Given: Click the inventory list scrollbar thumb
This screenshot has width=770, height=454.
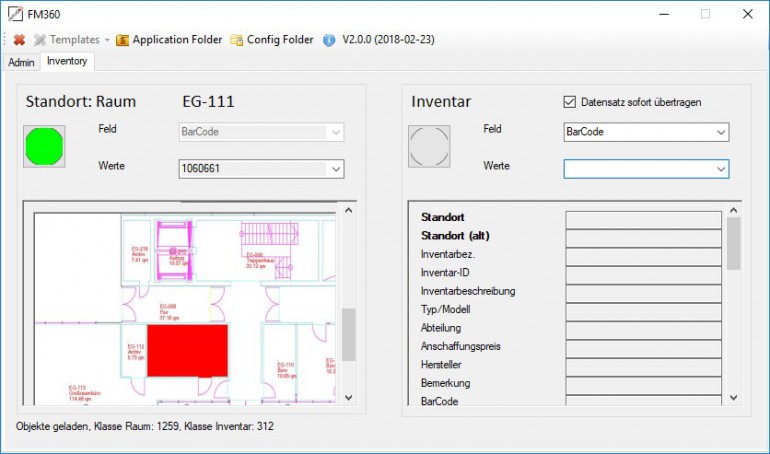Looking at the screenshot, I should point(734,244).
